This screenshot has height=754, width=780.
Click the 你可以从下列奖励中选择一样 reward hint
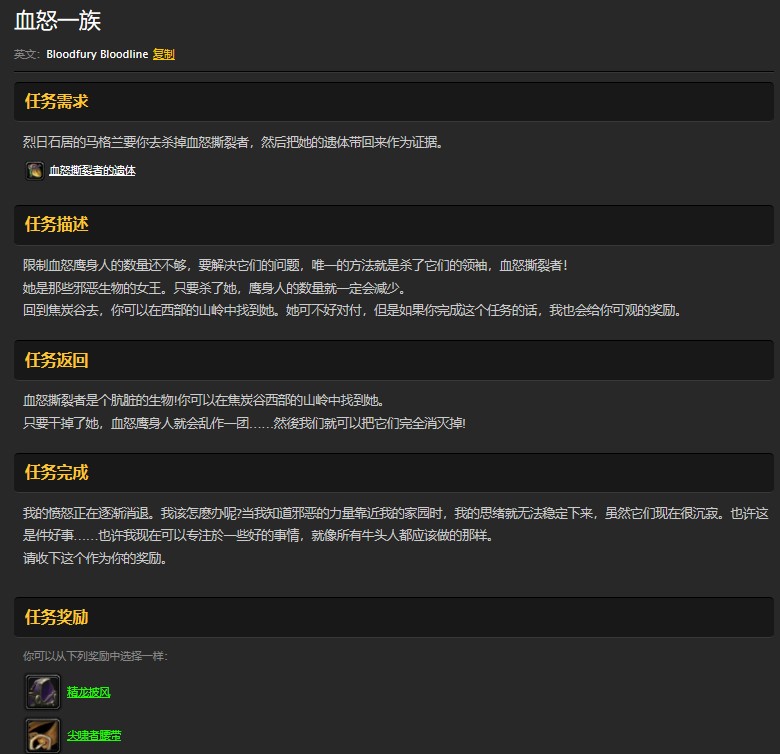(95, 656)
